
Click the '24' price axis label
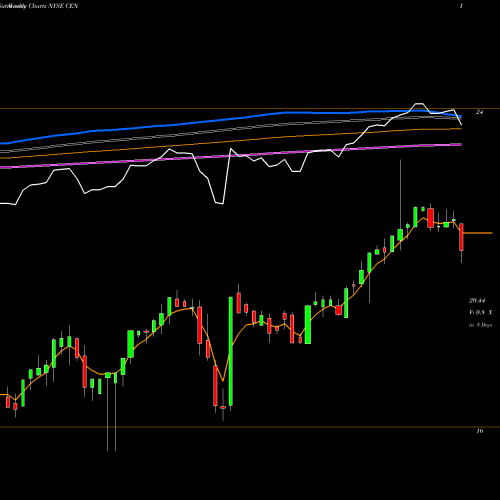coord(479,112)
